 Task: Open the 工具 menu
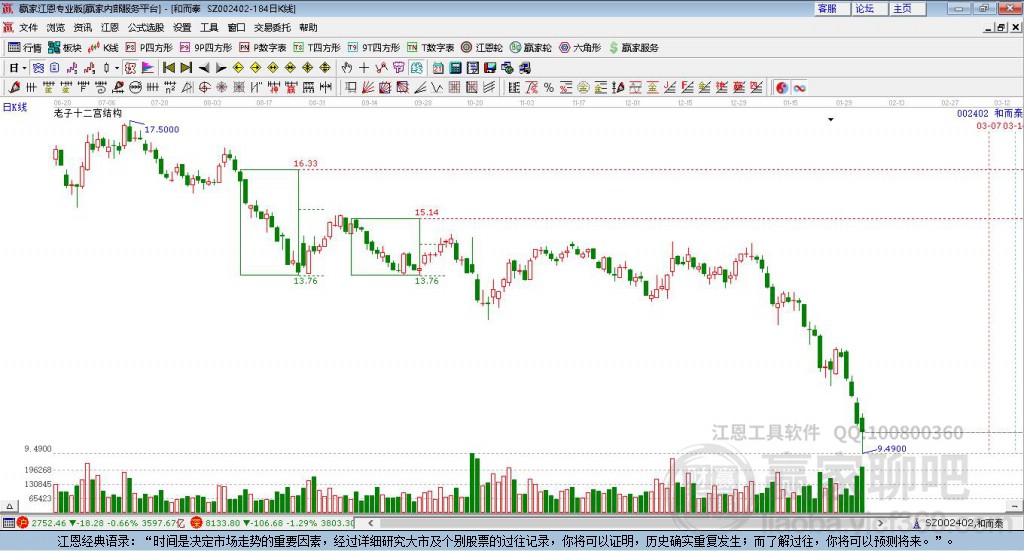click(209, 27)
